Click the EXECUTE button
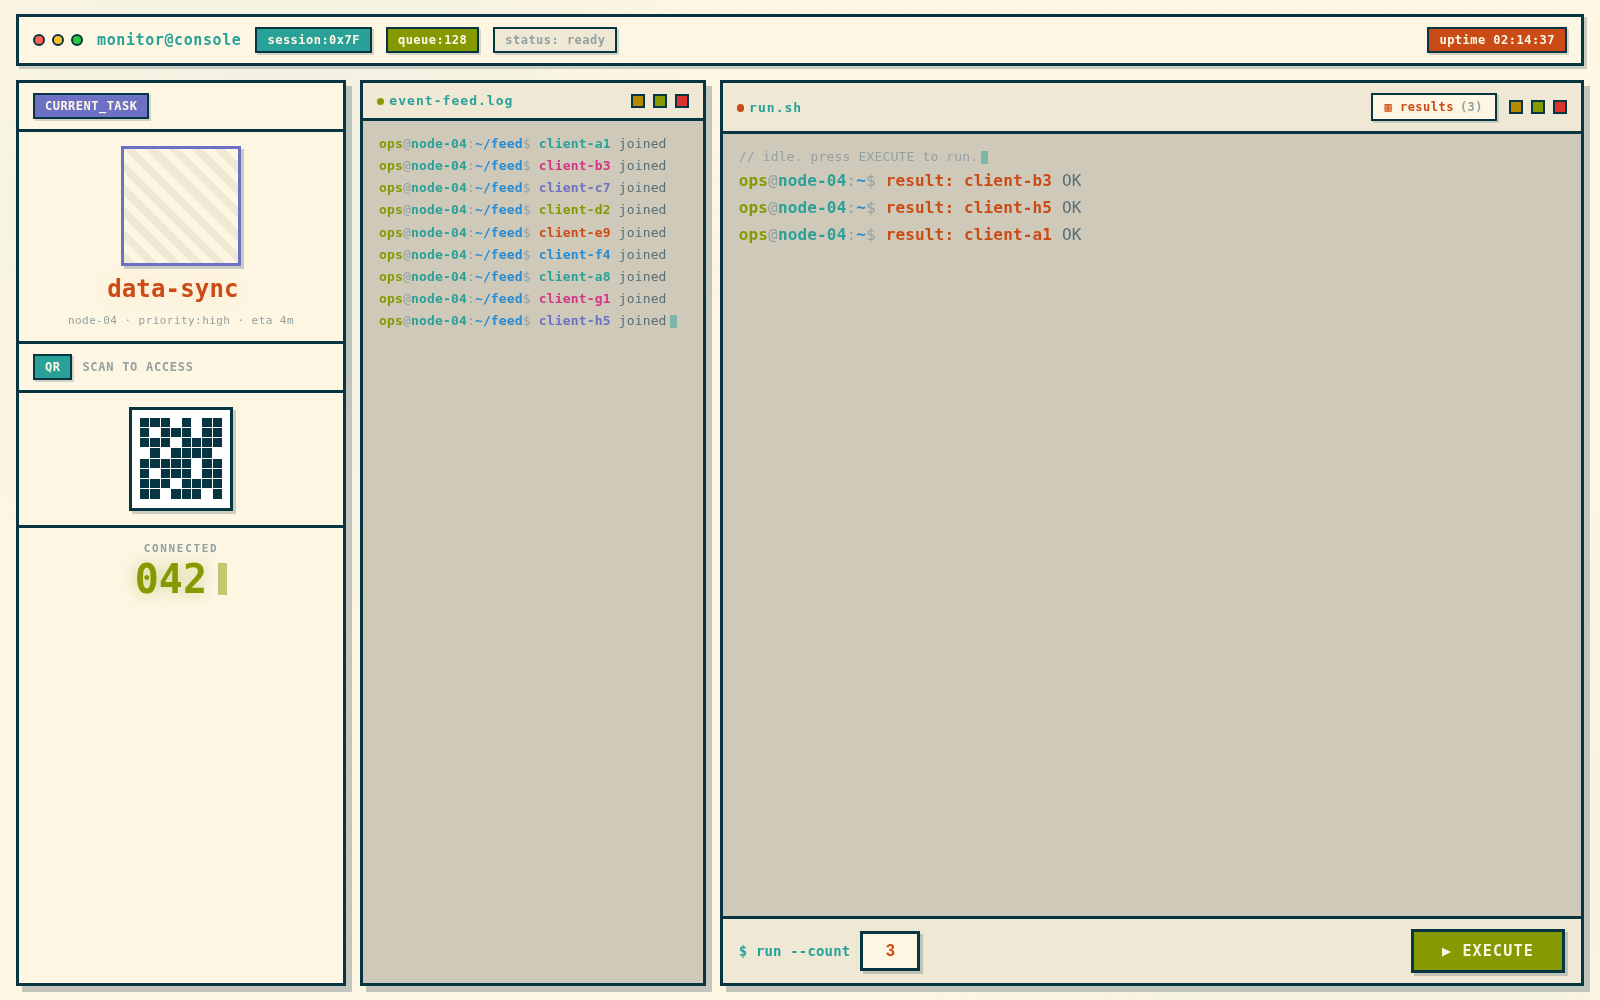Image resolution: width=1600 pixels, height=1000 pixels. point(1488,951)
